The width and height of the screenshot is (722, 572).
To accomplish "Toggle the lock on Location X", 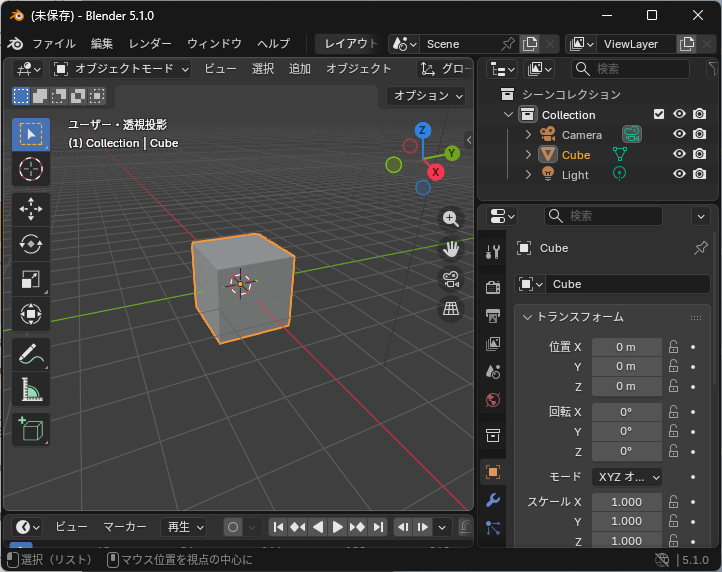I will pyautogui.click(x=674, y=347).
